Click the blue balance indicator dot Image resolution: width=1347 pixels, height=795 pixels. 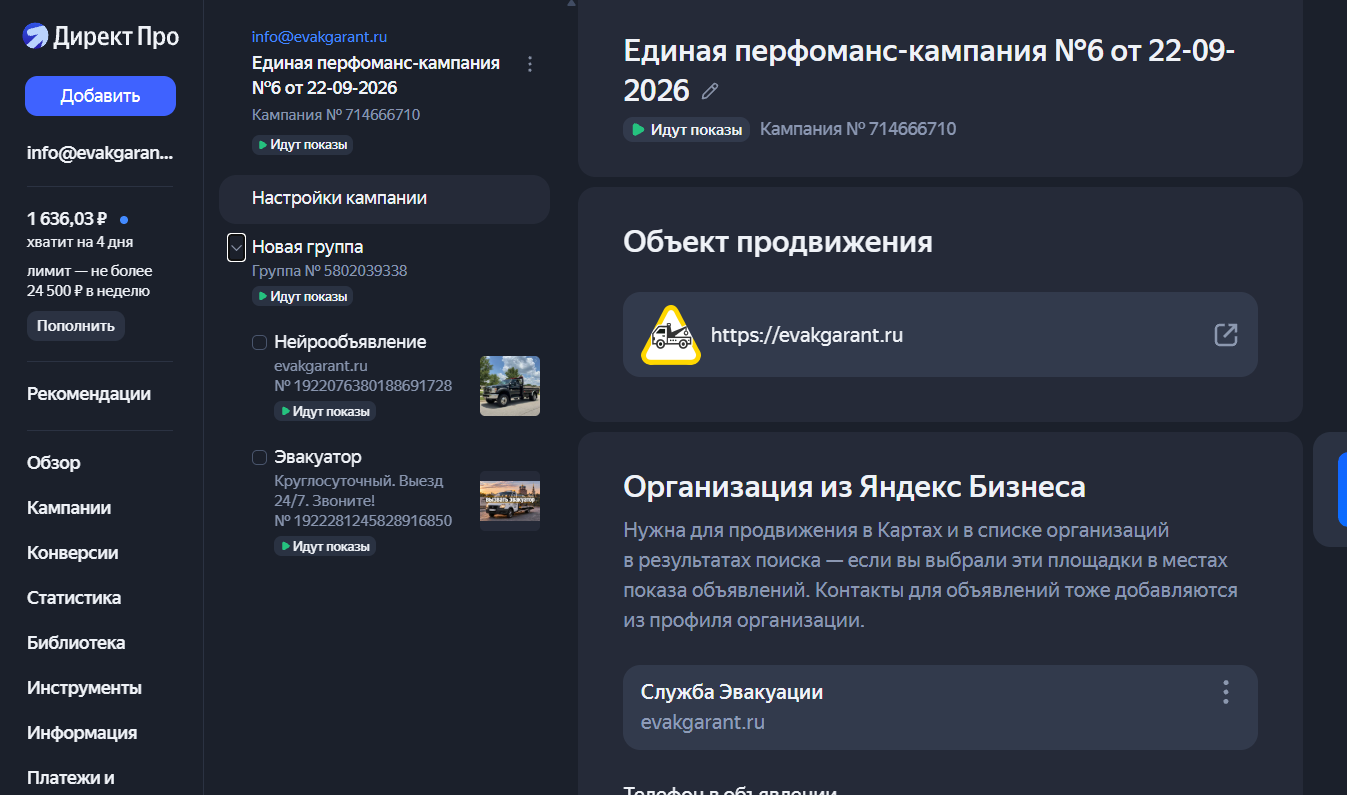click(x=124, y=219)
